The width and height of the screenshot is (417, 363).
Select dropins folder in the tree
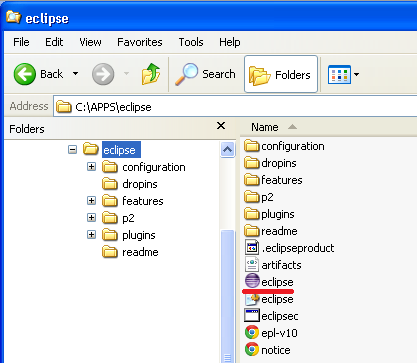point(140,184)
